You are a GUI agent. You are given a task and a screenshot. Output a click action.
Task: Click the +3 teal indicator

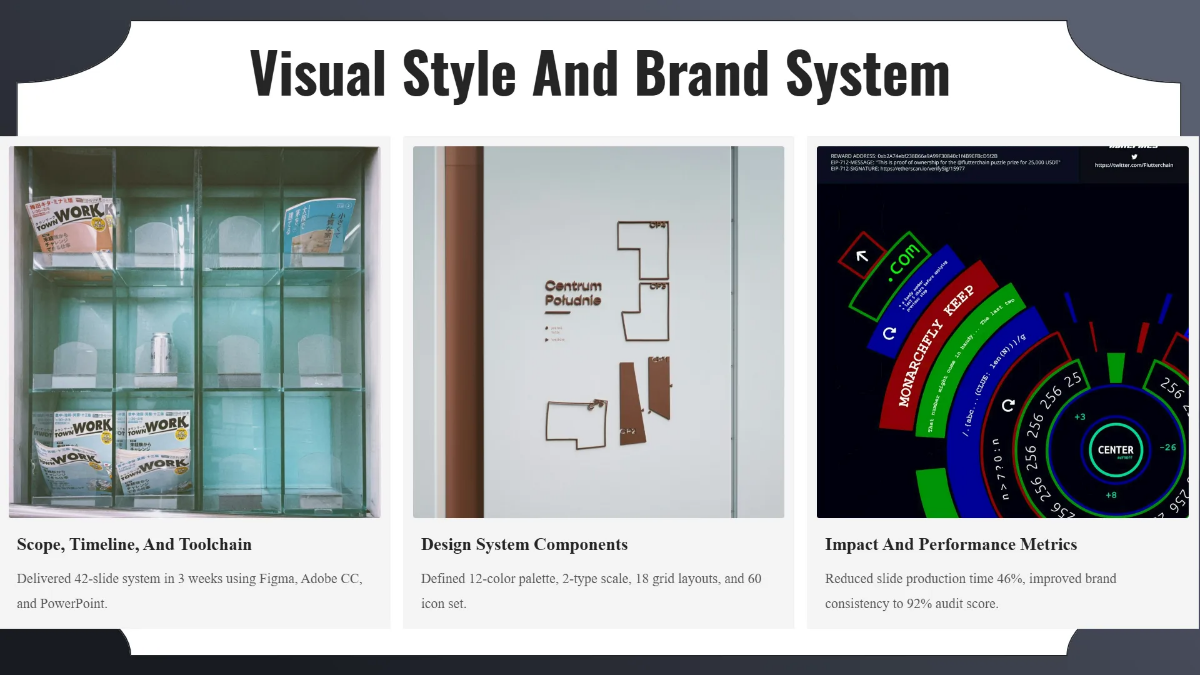point(1079,417)
